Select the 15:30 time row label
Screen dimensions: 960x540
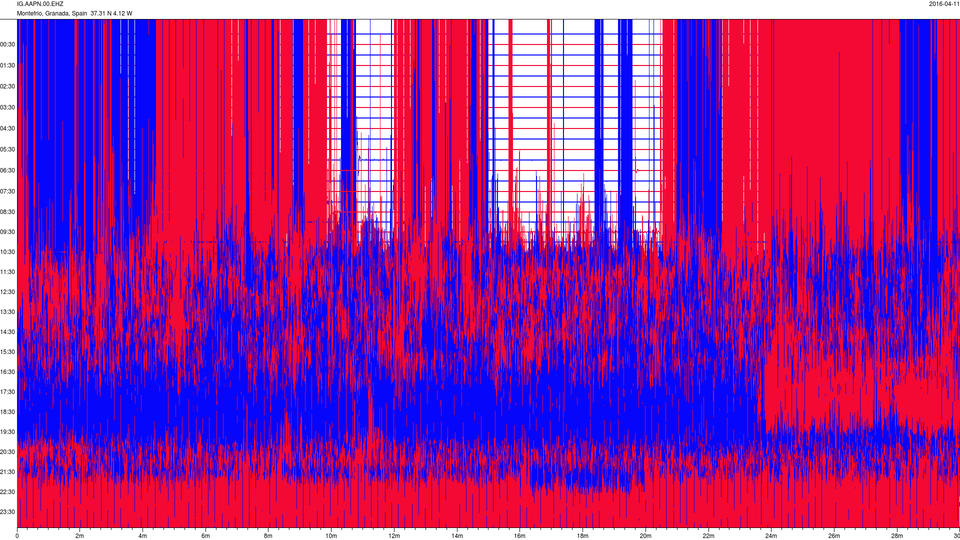[x=7, y=352]
